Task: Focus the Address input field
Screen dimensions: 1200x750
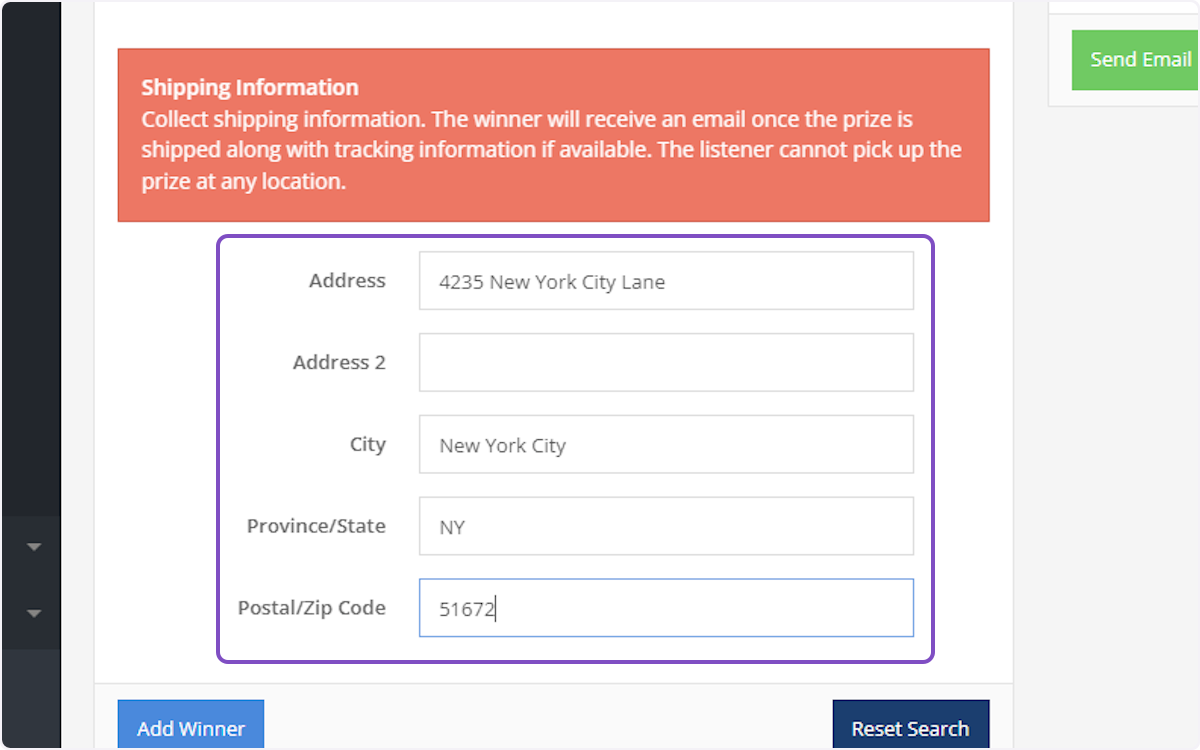Action: [666, 281]
